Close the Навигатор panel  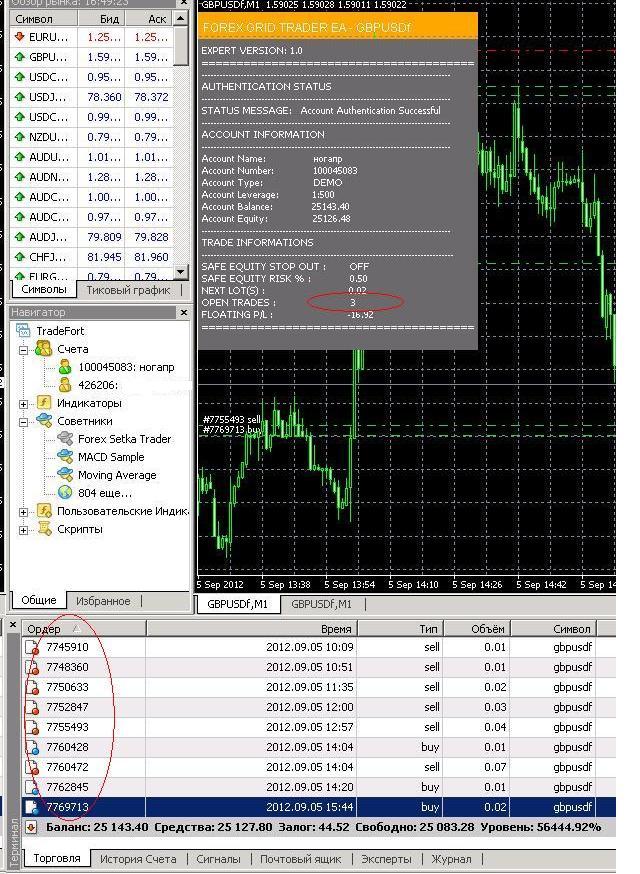(x=184, y=313)
